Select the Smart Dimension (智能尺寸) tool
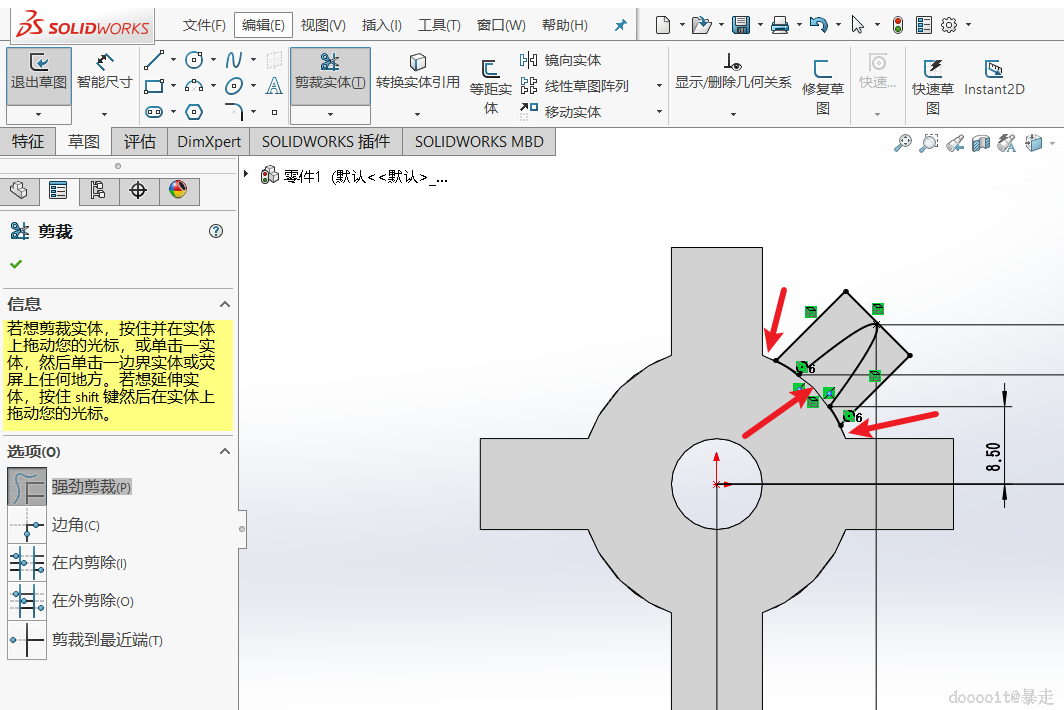The height and width of the screenshot is (710, 1064). (x=104, y=72)
